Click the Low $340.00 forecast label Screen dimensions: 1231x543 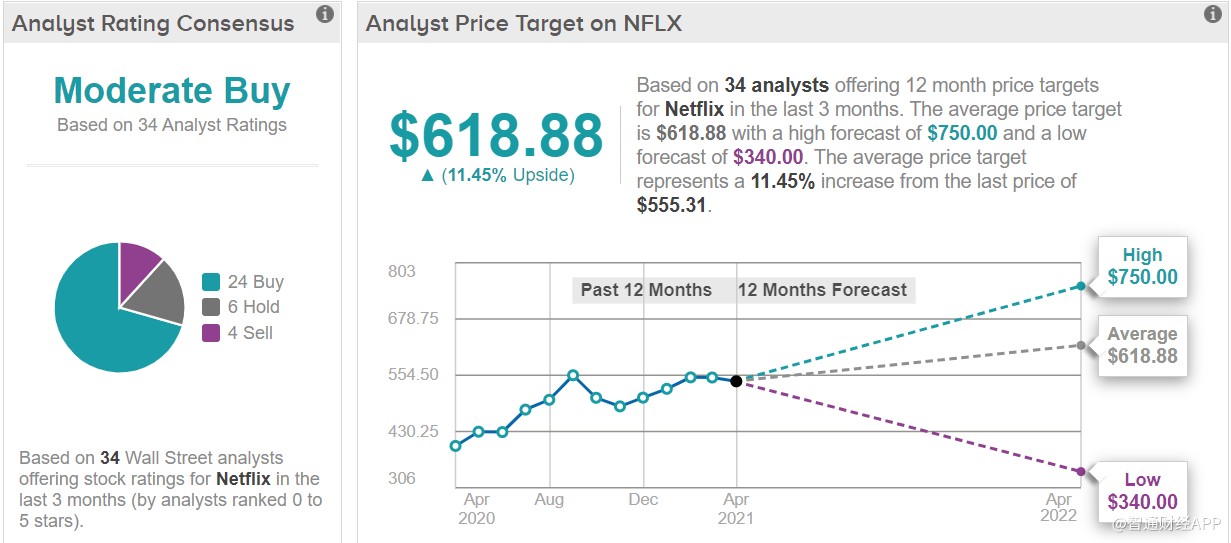1142,491
